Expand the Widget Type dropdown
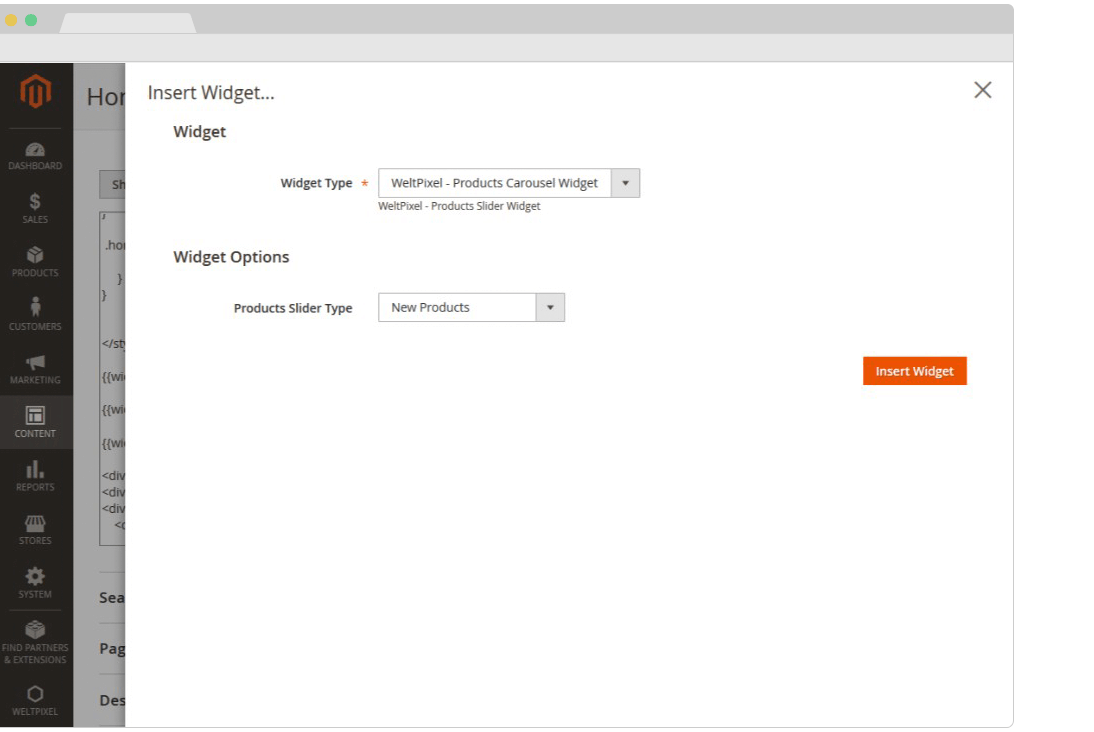Image resolution: width=1094 pixels, height=732 pixels. pos(508,183)
